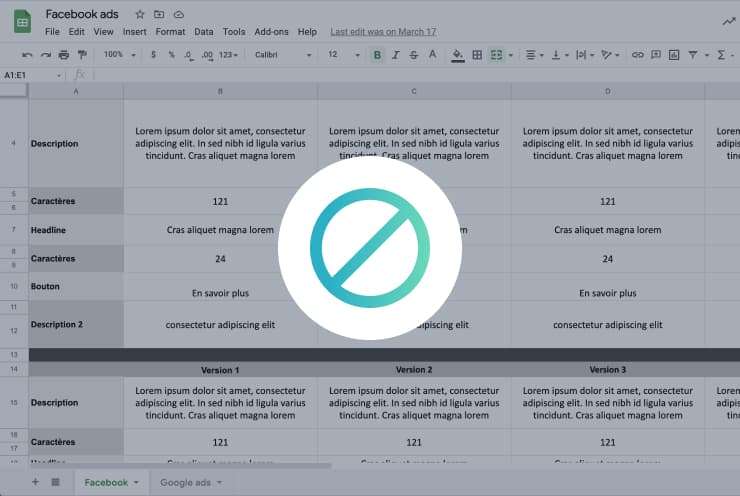Open the Calibri font dropdown
Viewport: 740px width, 496px height.
point(282,55)
